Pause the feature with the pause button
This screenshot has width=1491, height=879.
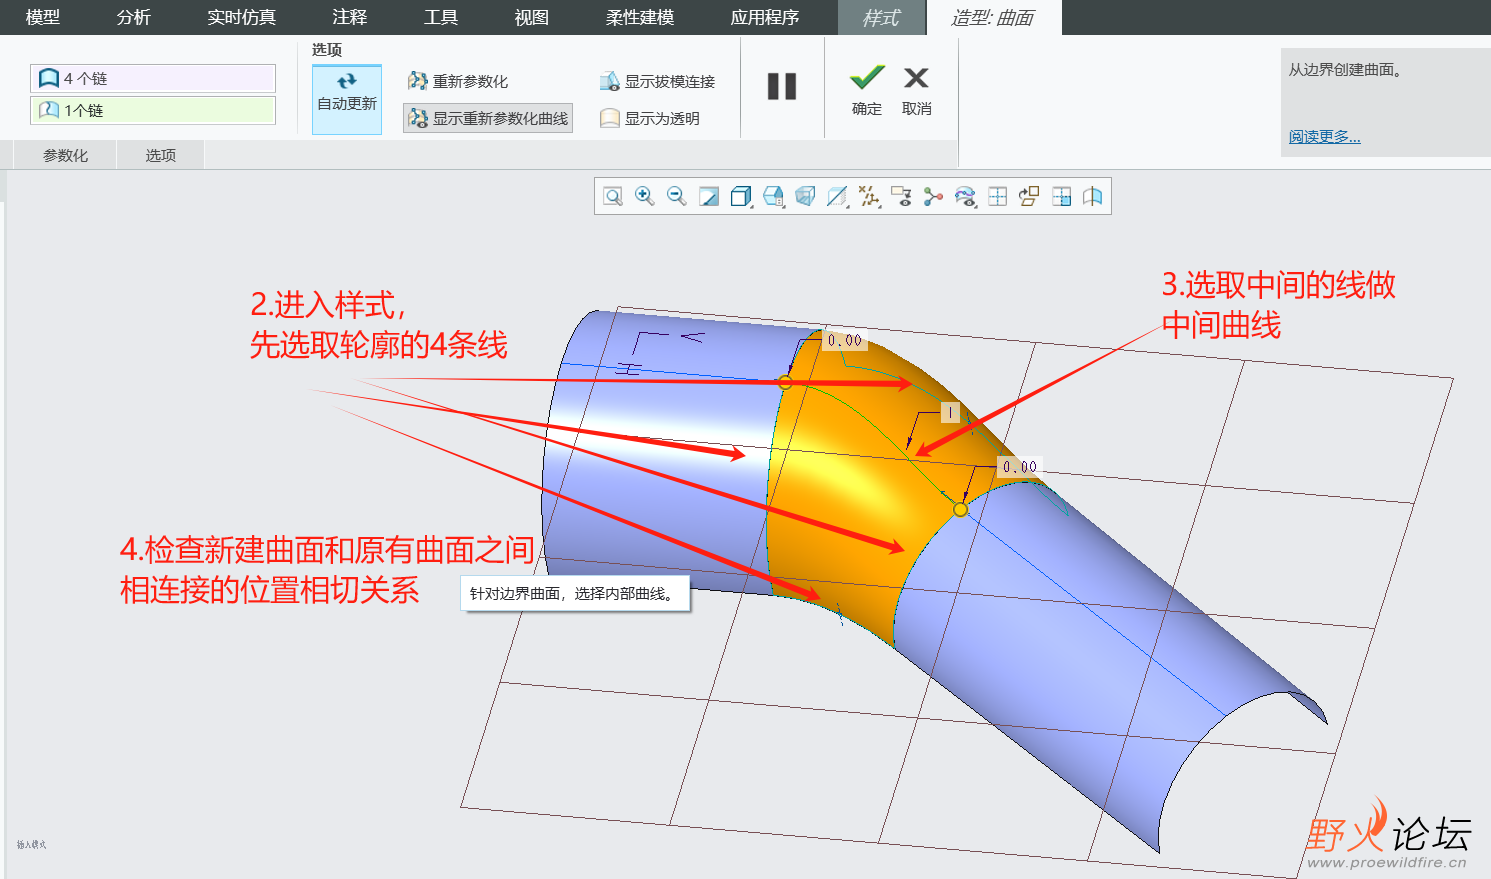coord(782,87)
